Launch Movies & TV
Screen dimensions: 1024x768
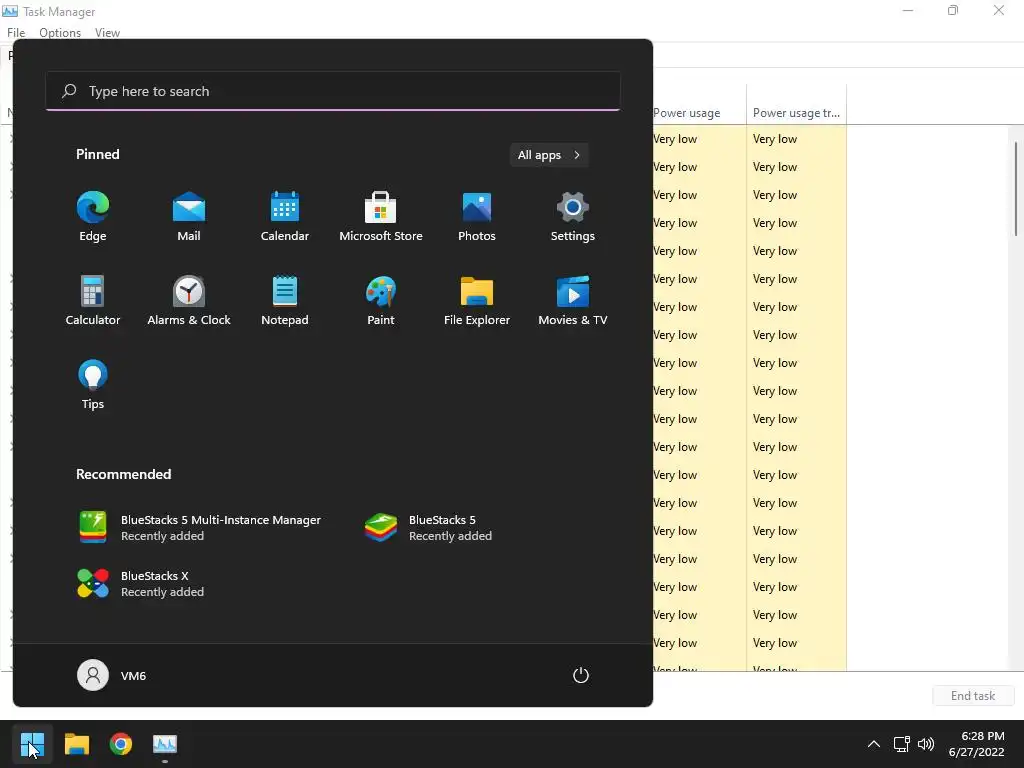click(573, 301)
